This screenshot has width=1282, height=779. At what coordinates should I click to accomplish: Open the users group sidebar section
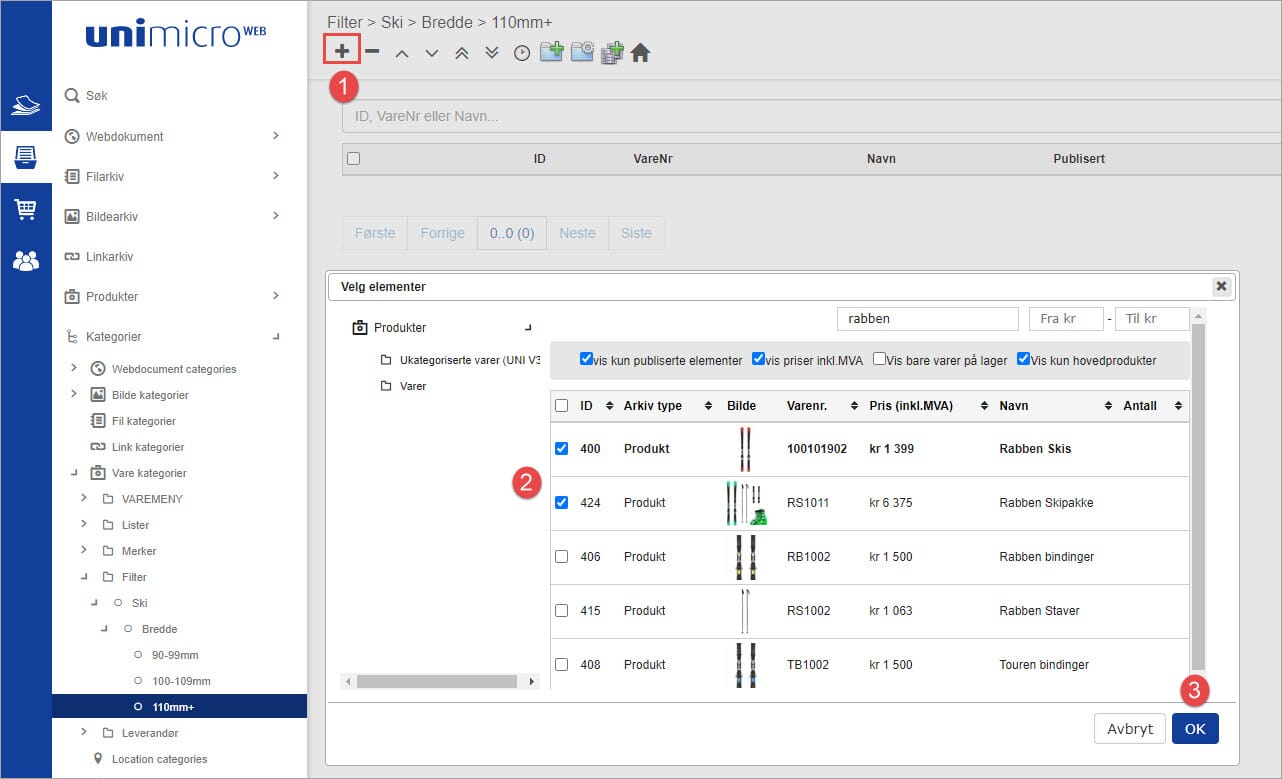point(26,261)
